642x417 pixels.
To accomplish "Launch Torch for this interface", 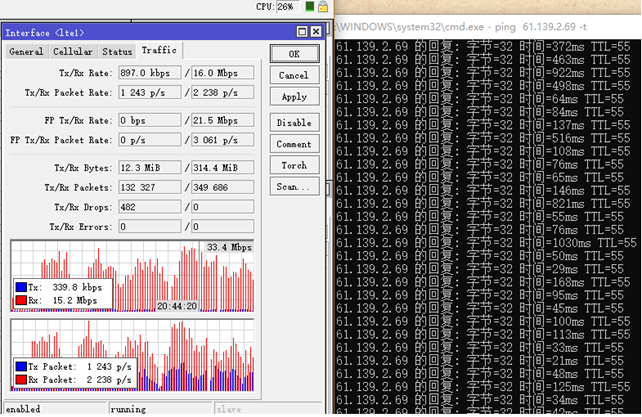I will pos(293,166).
